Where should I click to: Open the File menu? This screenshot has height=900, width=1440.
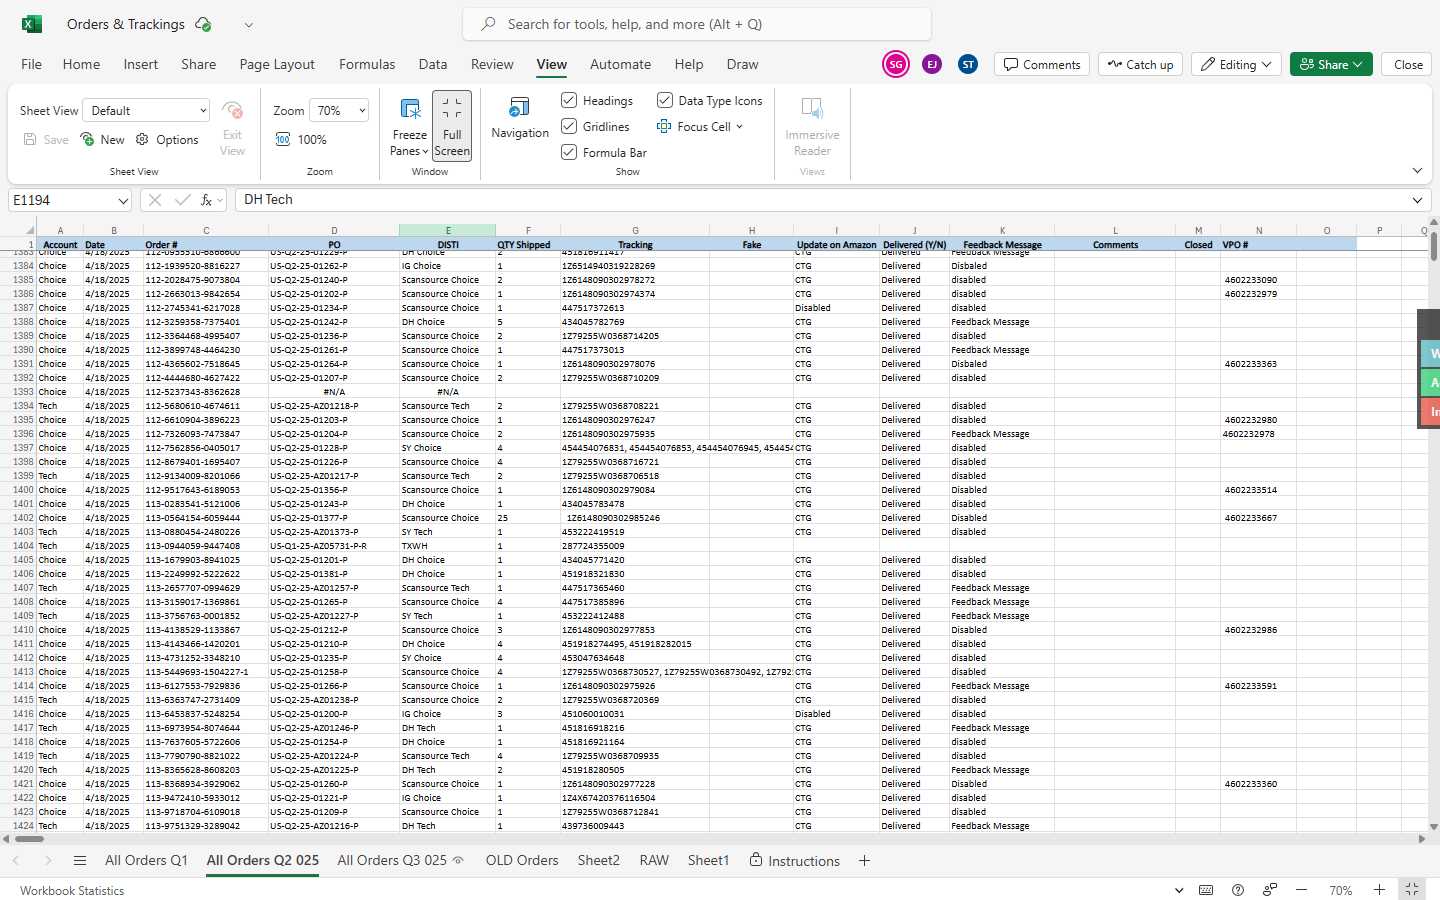(x=32, y=64)
